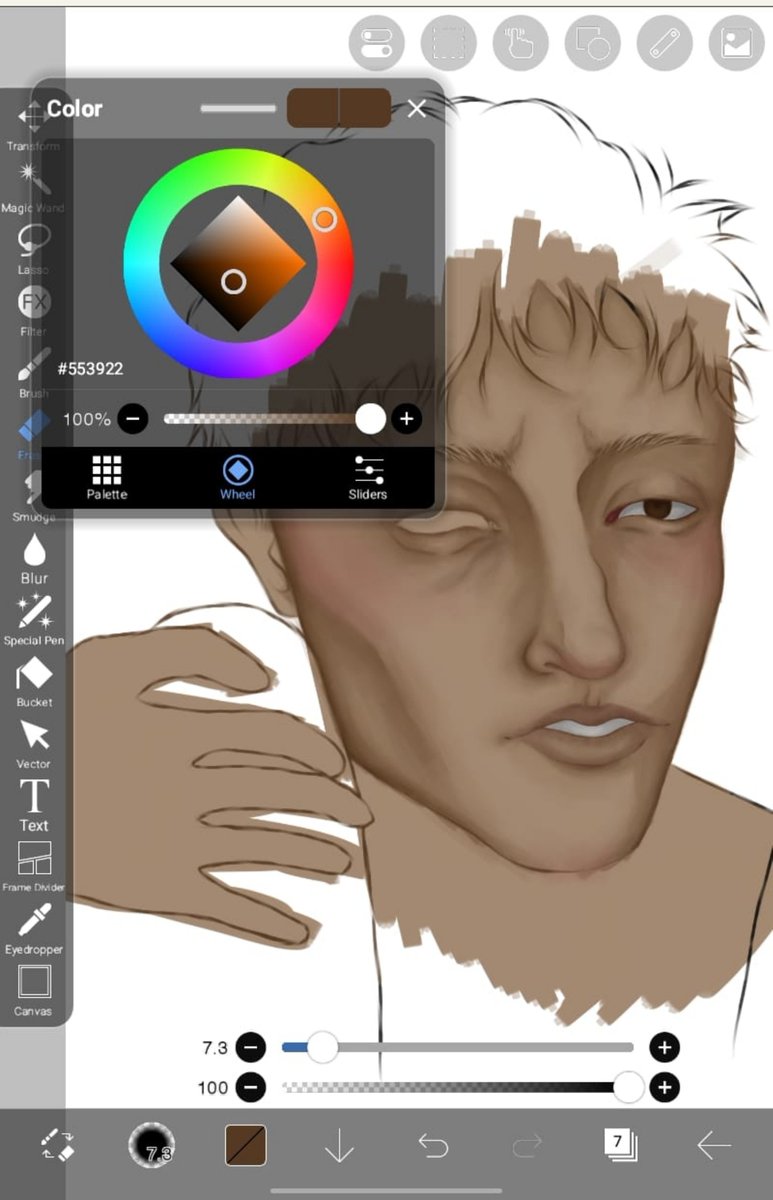Select the Lasso tool
Viewport: 773px width, 1200px height.
(33, 248)
